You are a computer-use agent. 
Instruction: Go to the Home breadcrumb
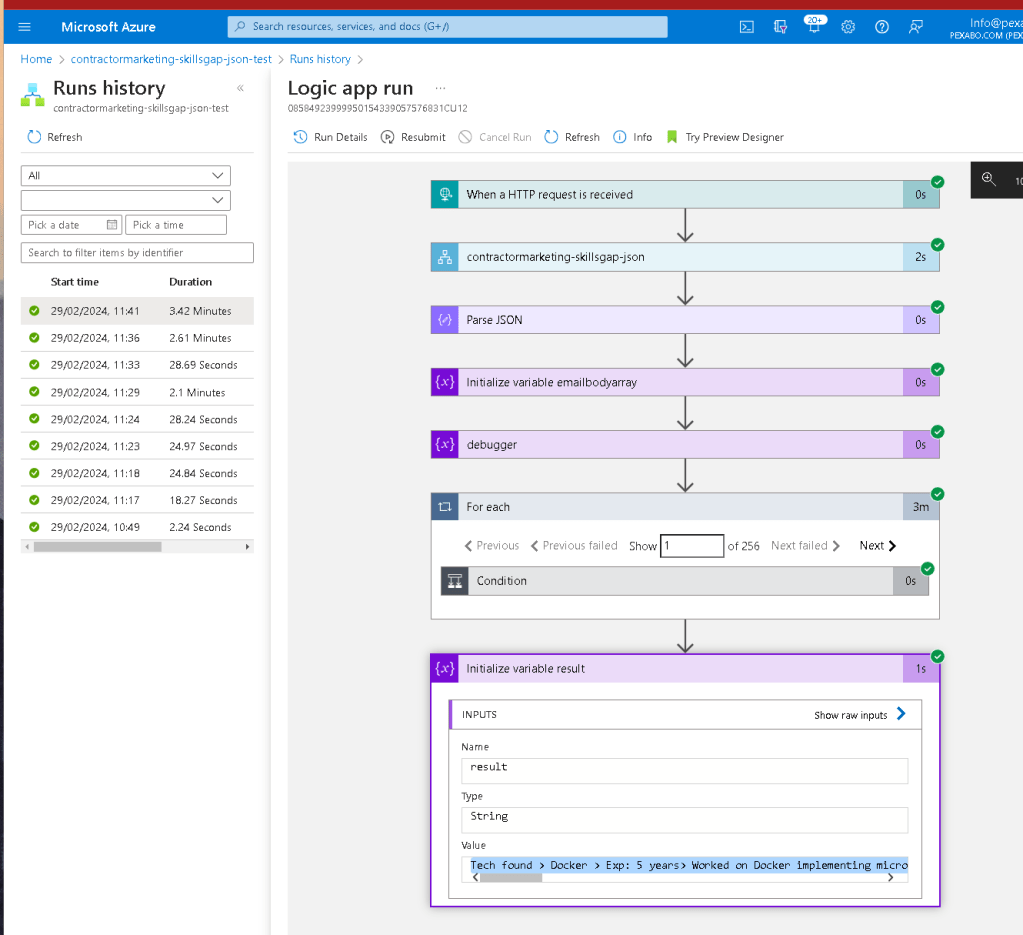pos(36,59)
